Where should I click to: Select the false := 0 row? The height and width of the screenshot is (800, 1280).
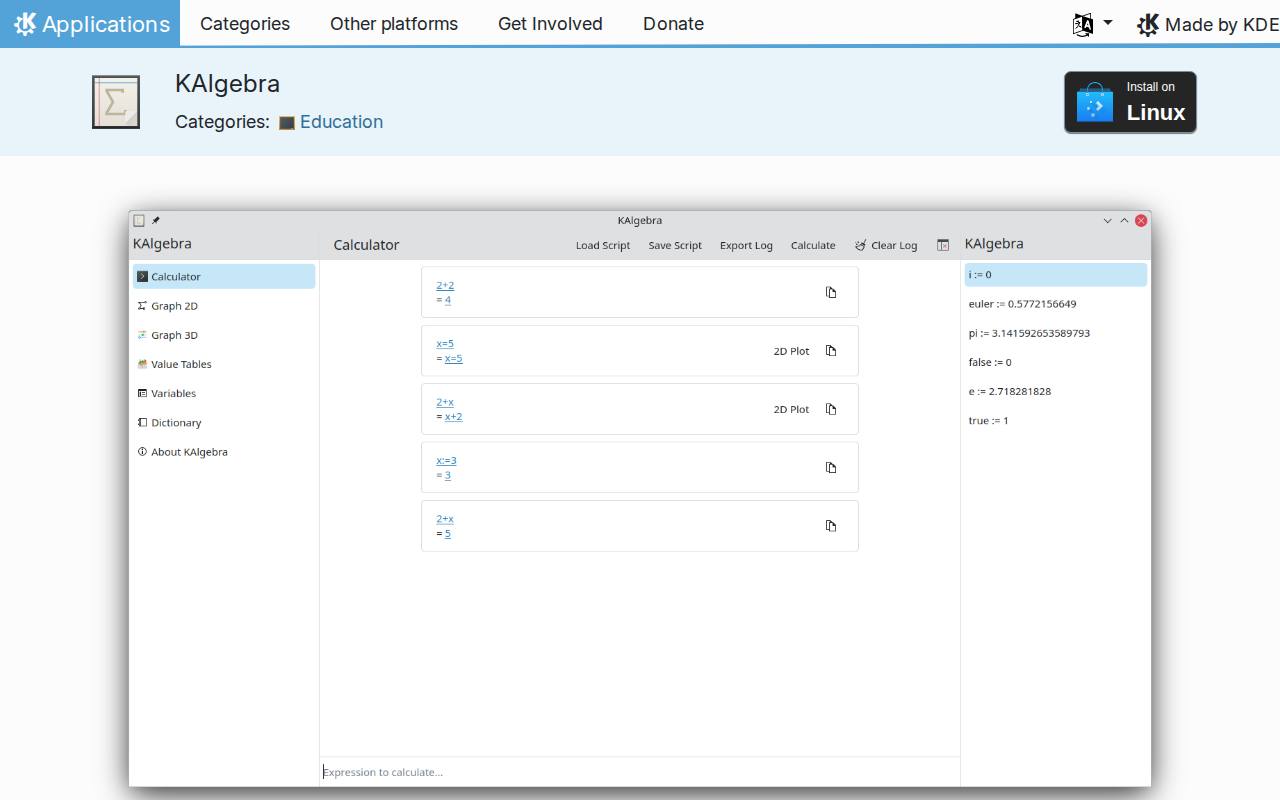pyautogui.click(x=1056, y=362)
